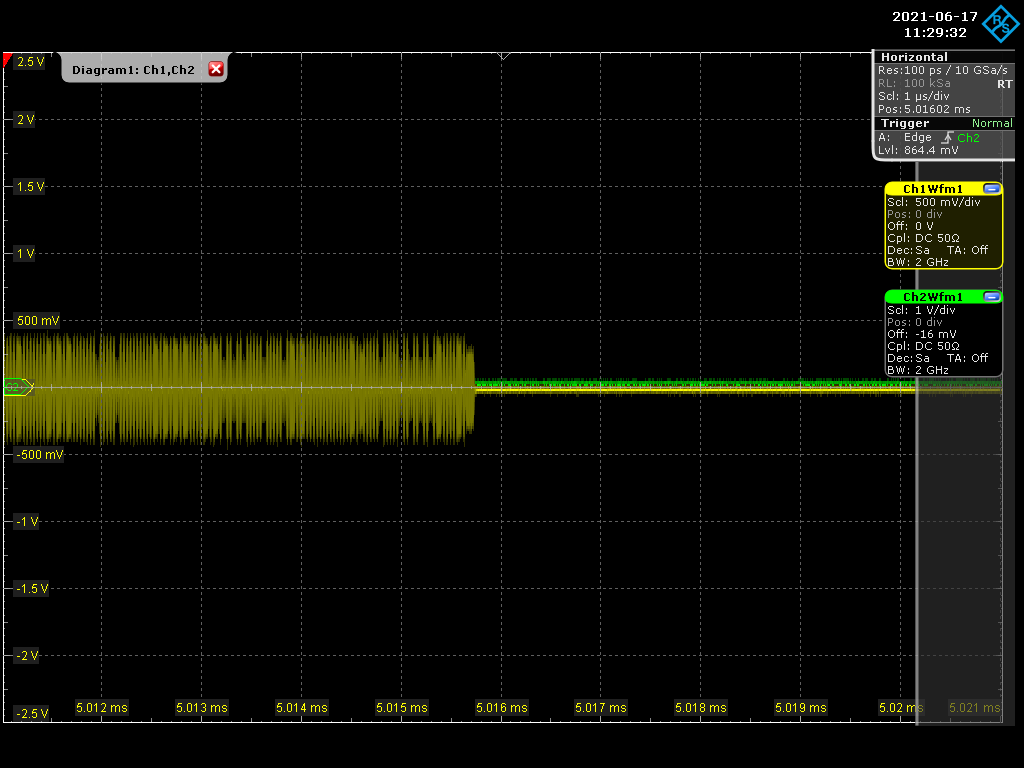Click the rising edge trigger slope icon

pos(946,137)
